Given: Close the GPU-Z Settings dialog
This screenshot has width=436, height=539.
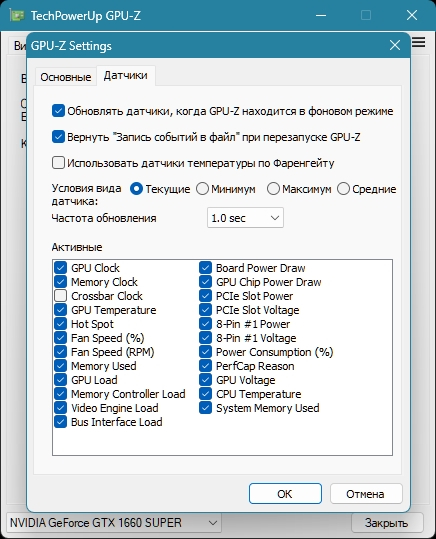Looking at the screenshot, I should pyautogui.click(x=395, y=45).
